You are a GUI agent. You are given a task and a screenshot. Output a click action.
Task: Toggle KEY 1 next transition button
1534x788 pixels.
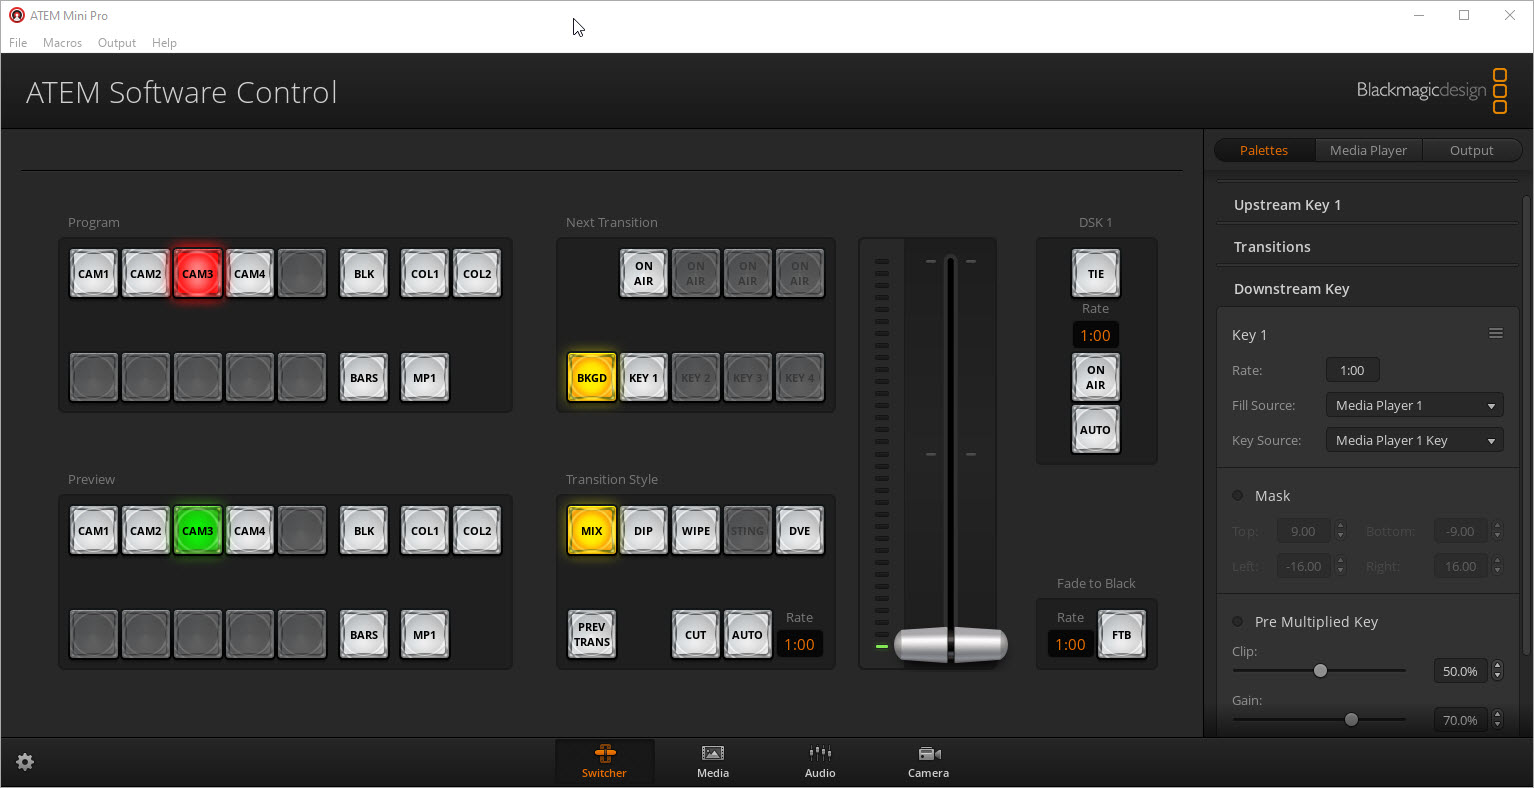pyautogui.click(x=644, y=378)
